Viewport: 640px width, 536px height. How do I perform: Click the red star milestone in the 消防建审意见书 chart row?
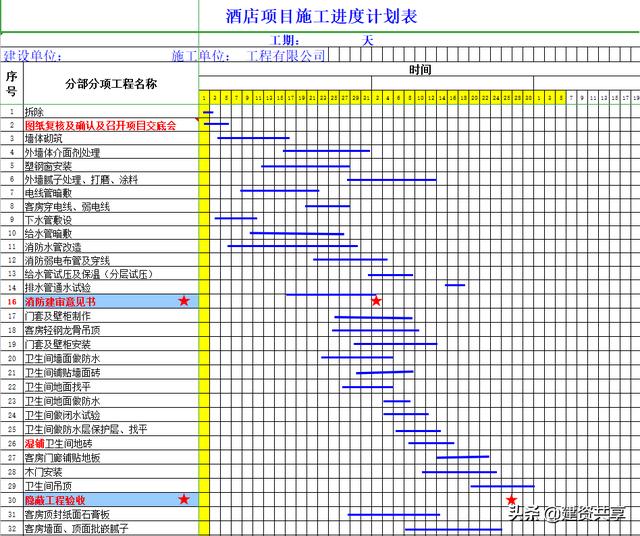click(x=376, y=301)
